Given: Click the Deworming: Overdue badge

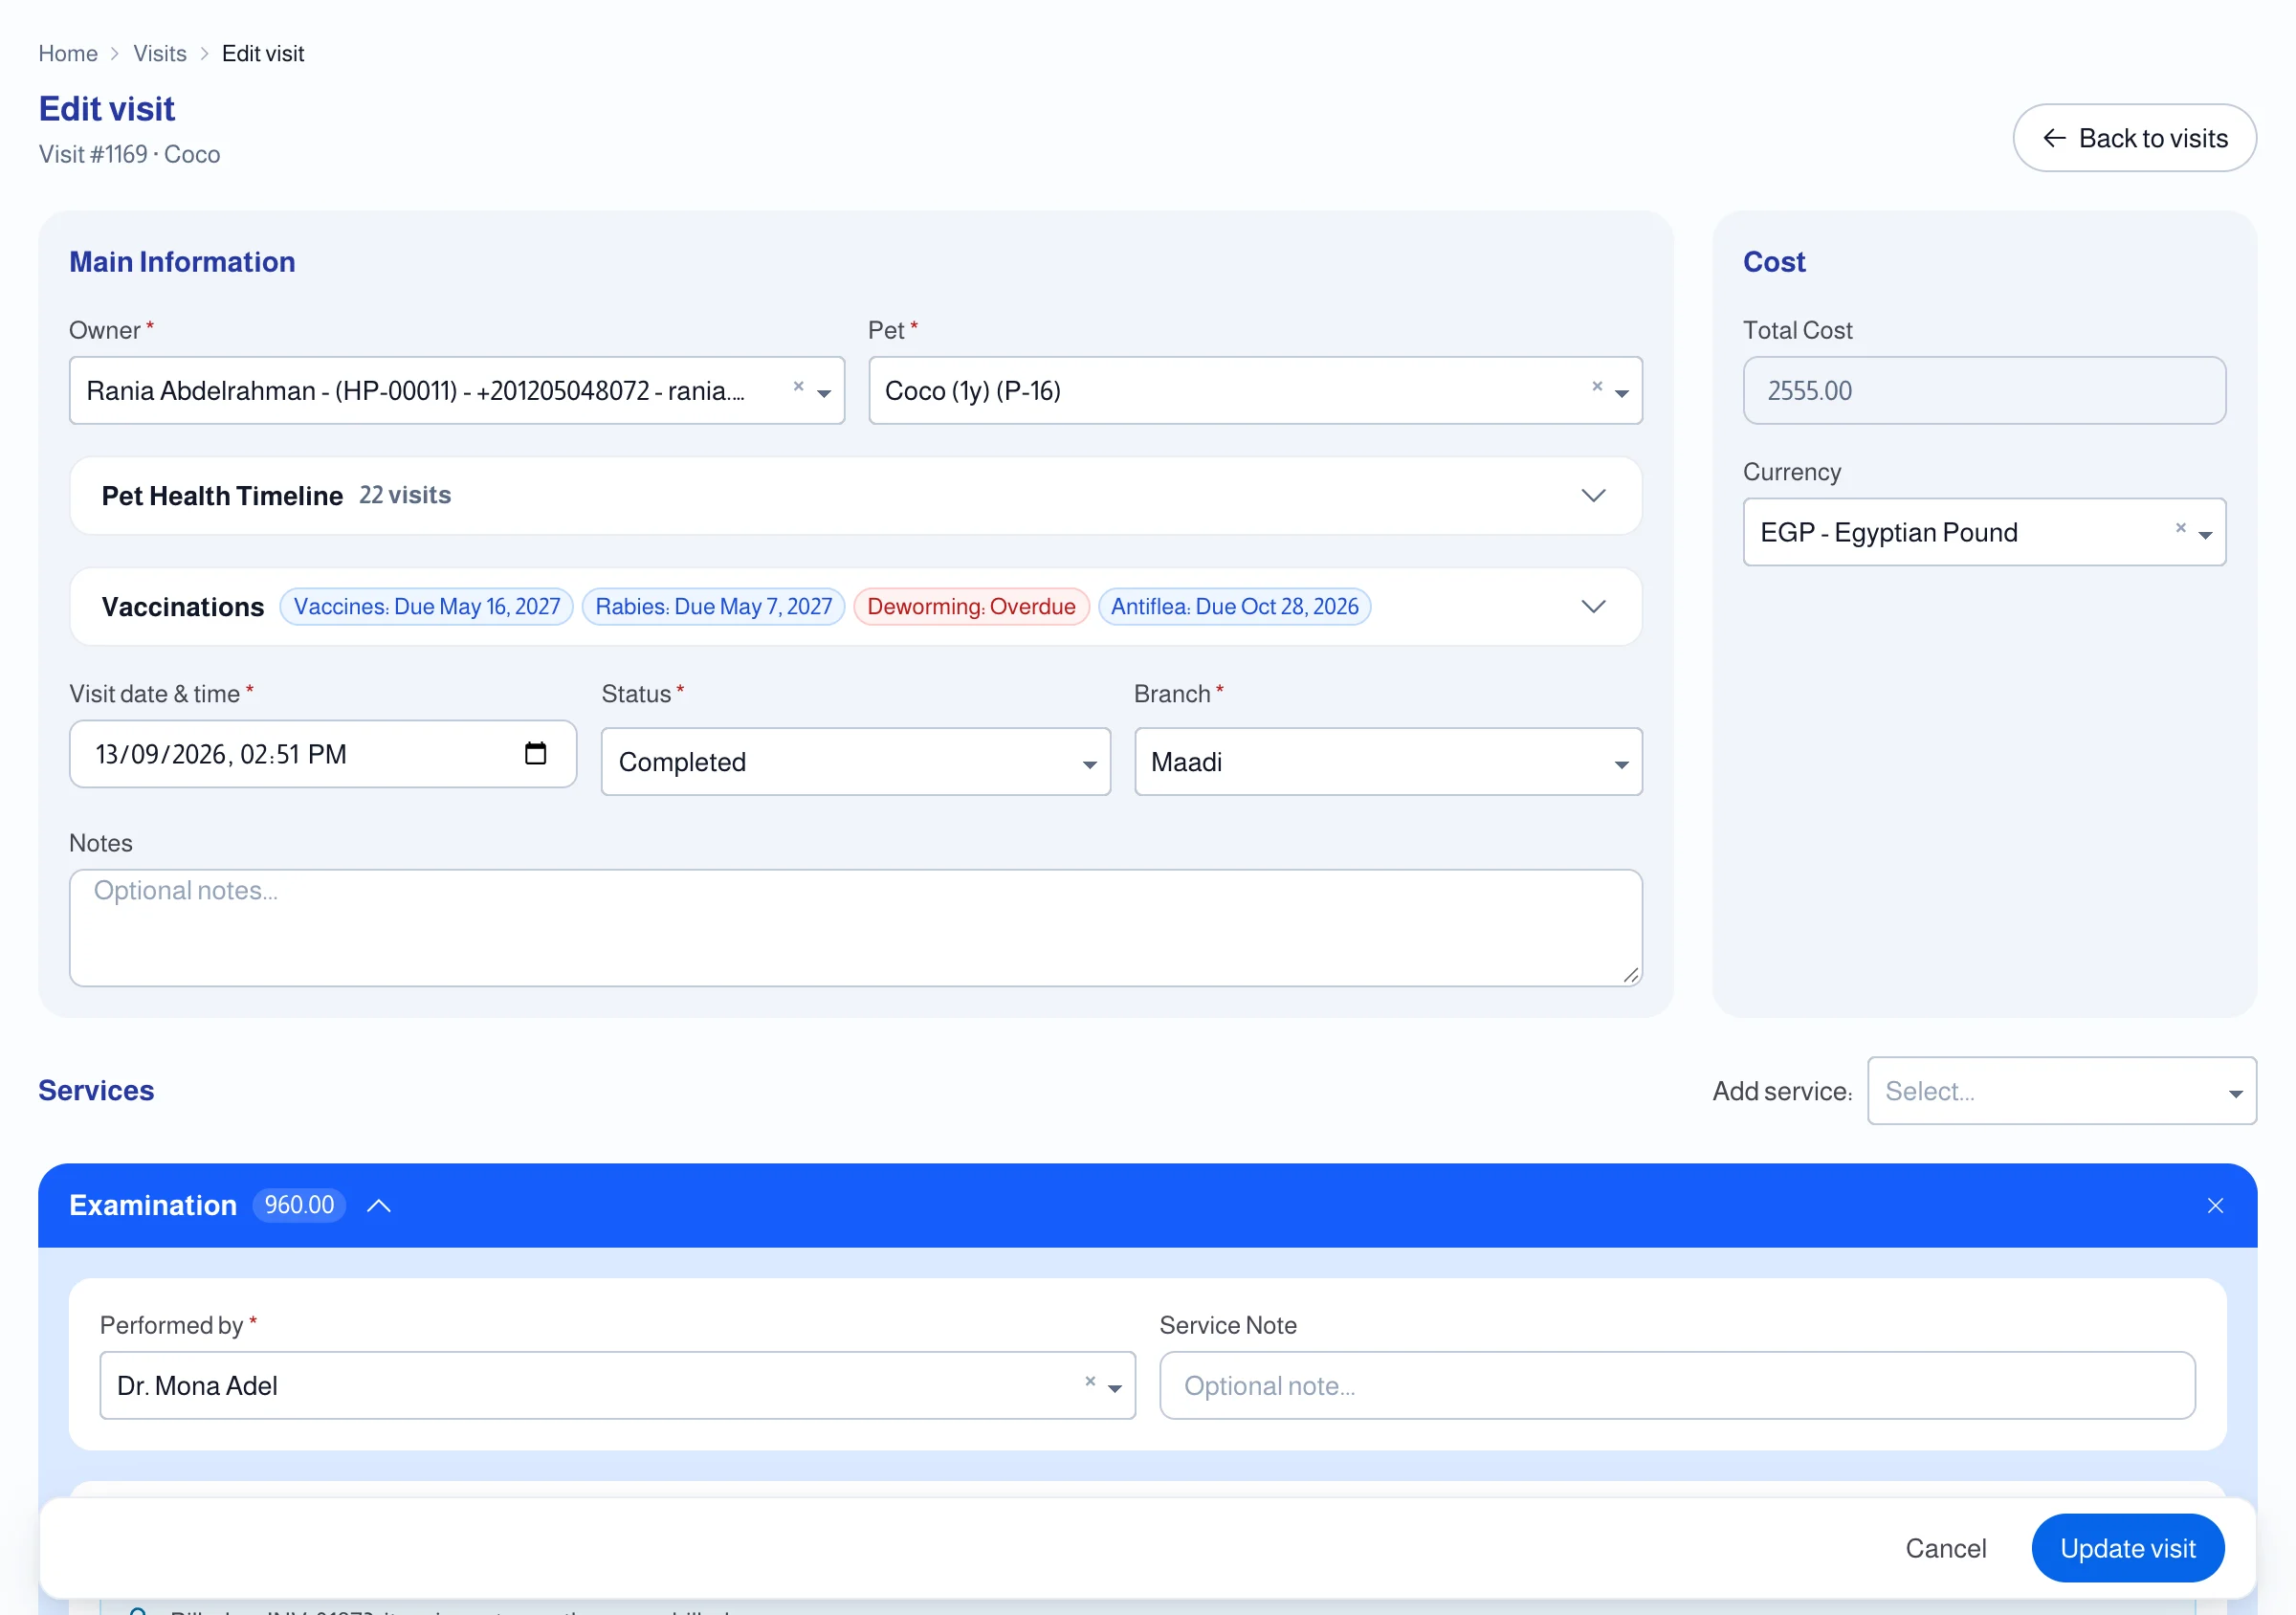Looking at the screenshot, I should point(971,607).
